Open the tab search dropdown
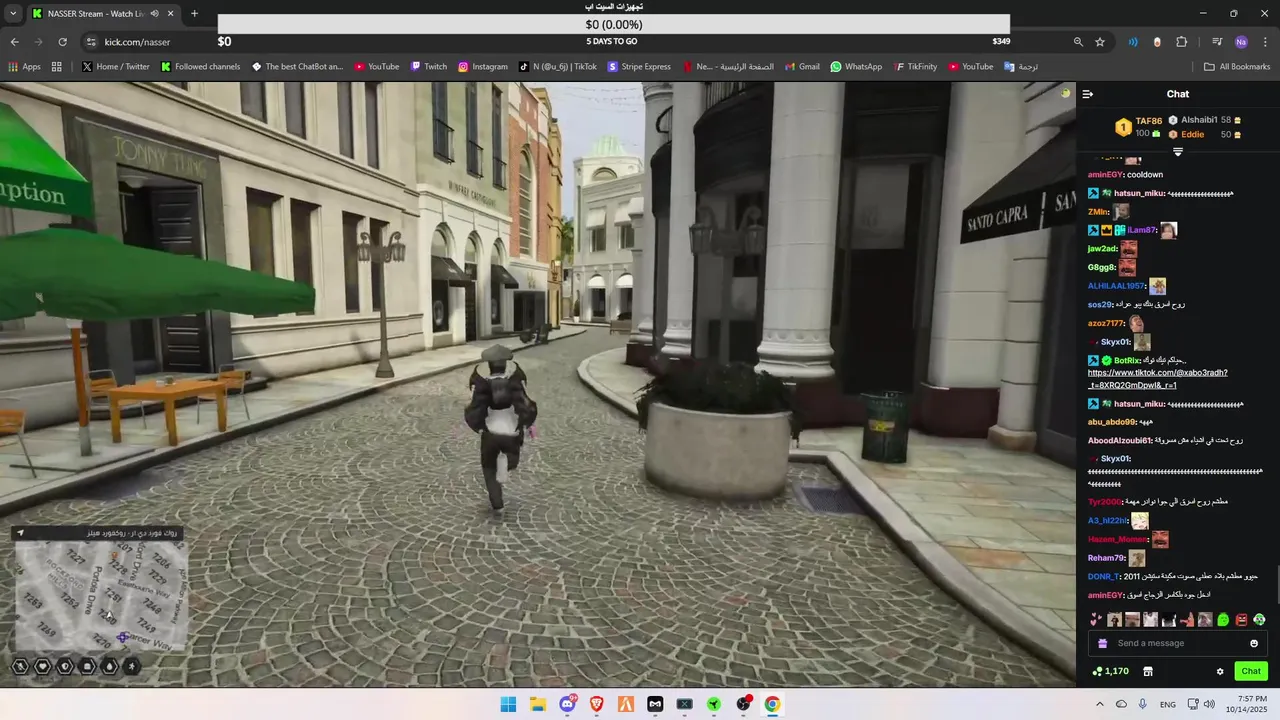Viewport: 1280px width, 720px height. [12, 14]
